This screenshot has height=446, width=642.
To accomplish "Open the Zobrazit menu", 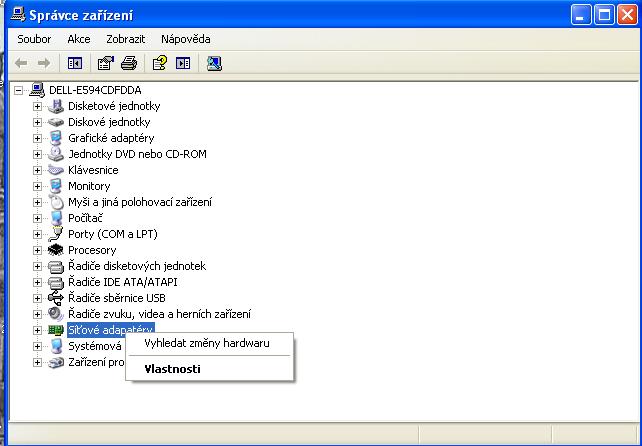I will pos(126,39).
